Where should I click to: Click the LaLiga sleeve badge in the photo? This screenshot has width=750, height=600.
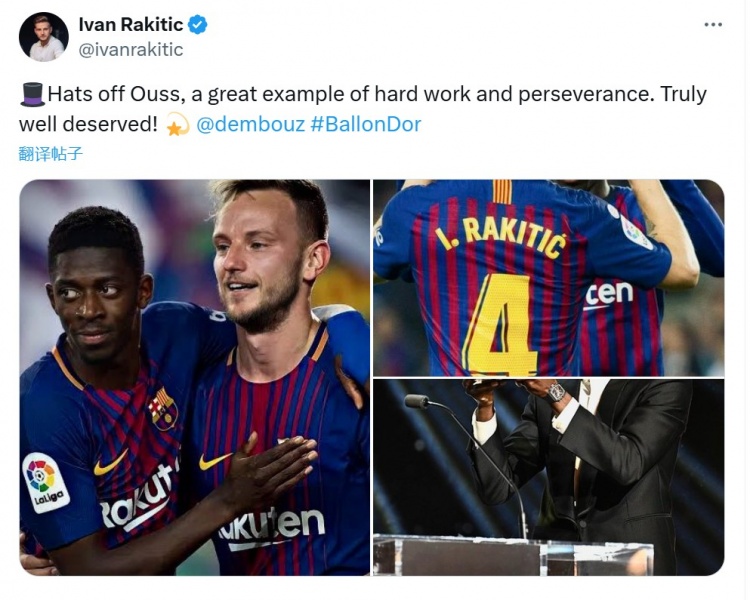point(45,481)
